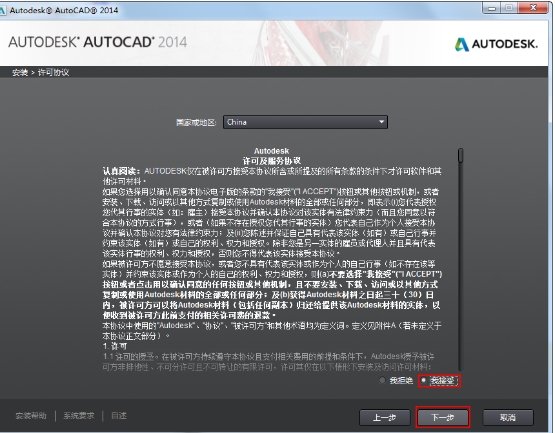Viewport: 555px width, 433px height.
Task: Click the '1. 许可' section heading text
Action: point(115,346)
